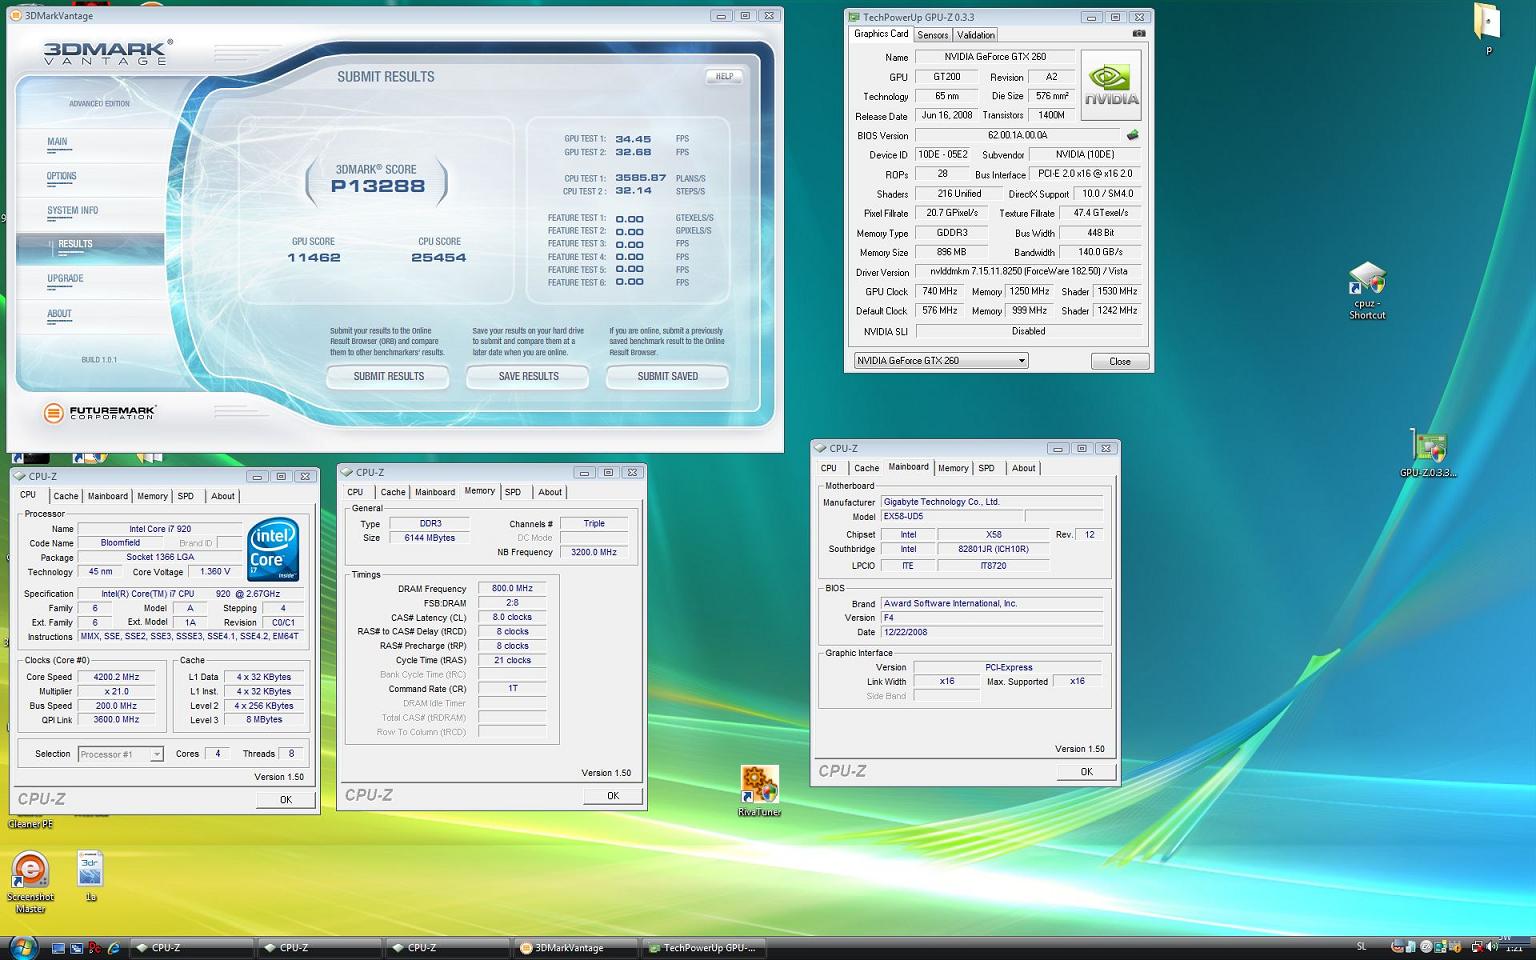
Task: Click the Intel Core i7 logo in CPU-Z
Action: (x=273, y=549)
